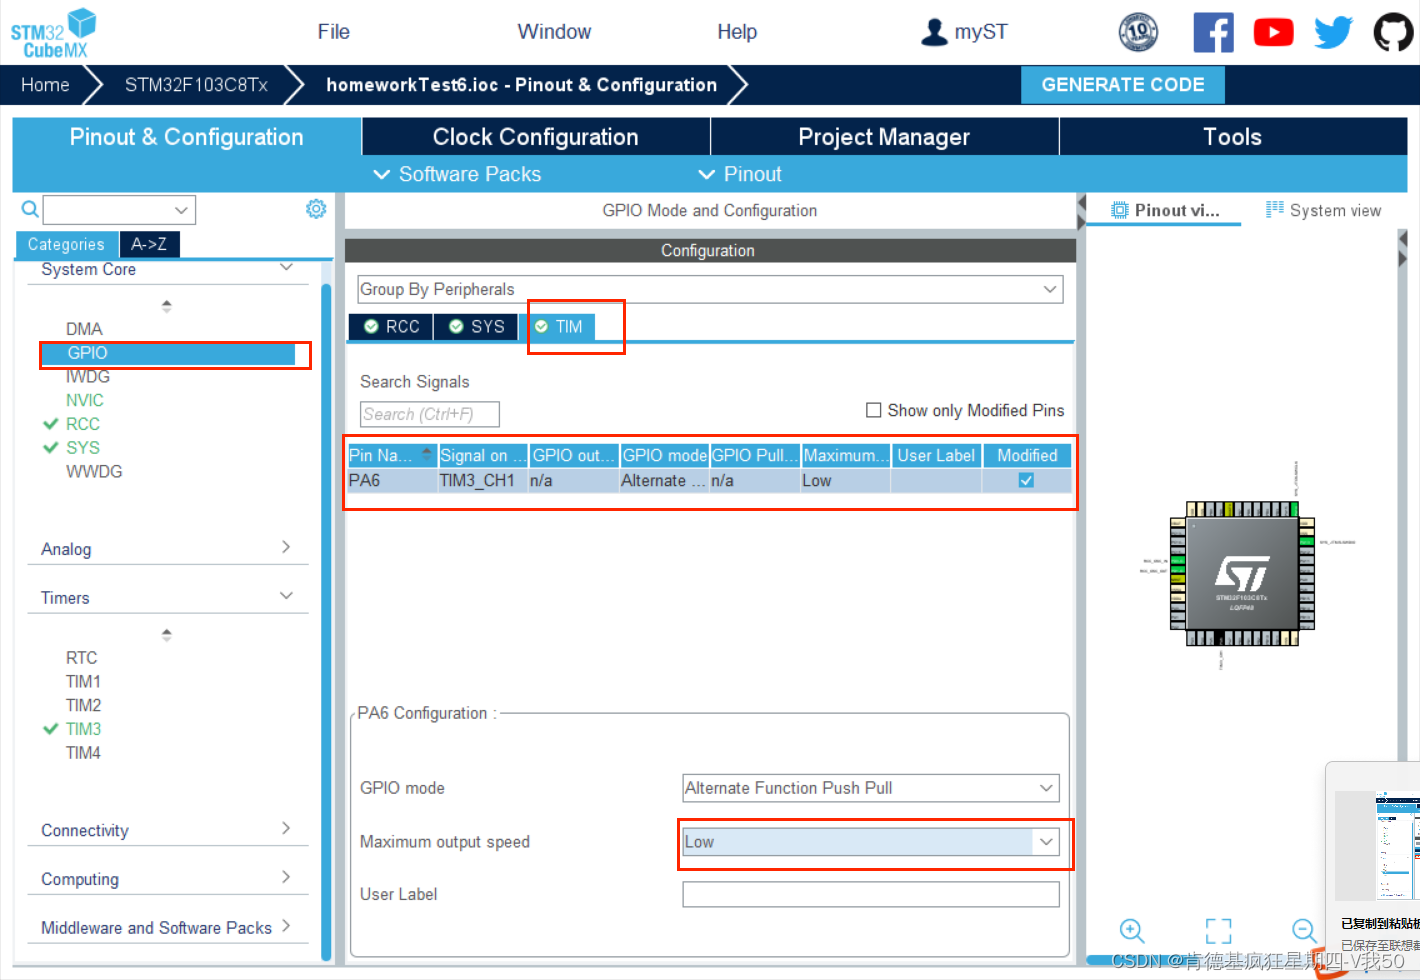Zoom out of the pinout view
The height and width of the screenshot is (980, 1420).
[x=1304, y=931]
